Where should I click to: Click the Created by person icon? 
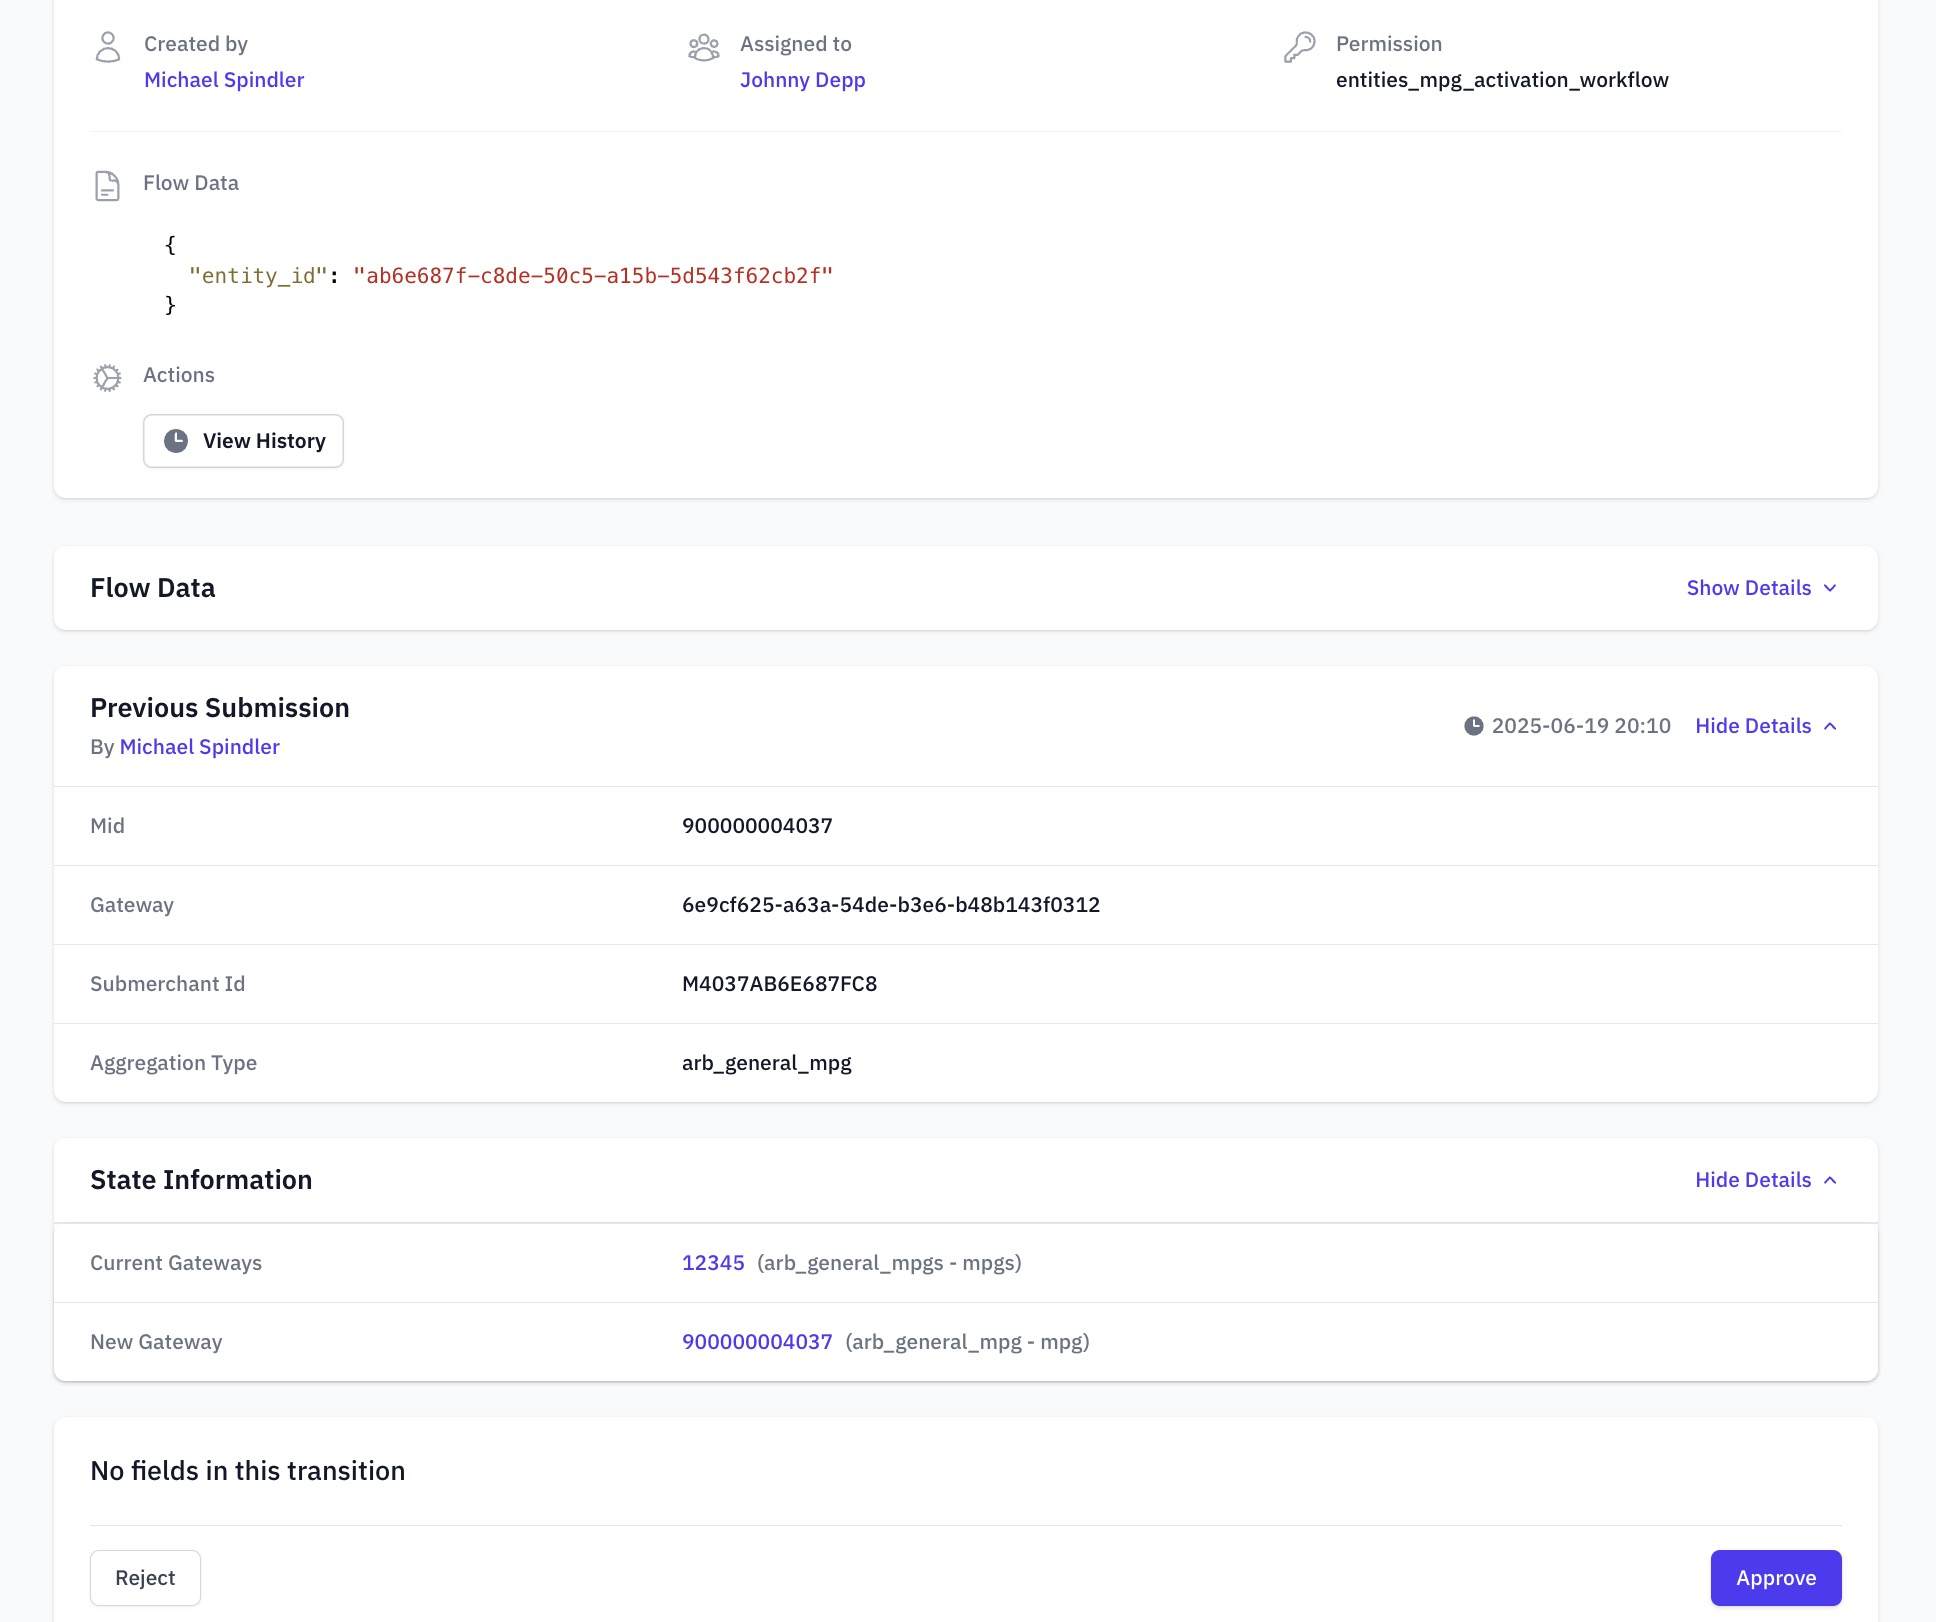click(108, 47)
